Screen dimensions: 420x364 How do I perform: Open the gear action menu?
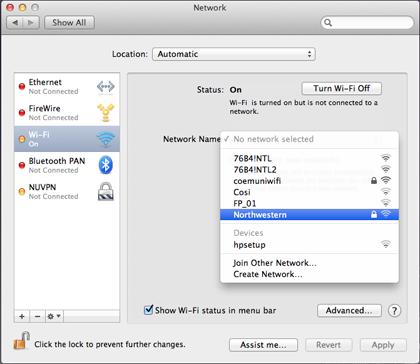tap(54, 316)
